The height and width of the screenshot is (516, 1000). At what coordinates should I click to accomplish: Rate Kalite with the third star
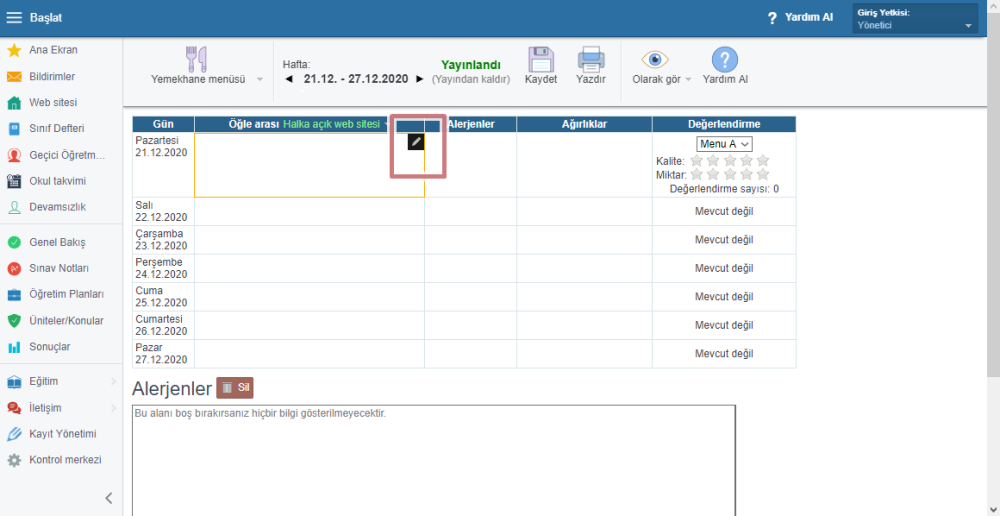[730, 161]
